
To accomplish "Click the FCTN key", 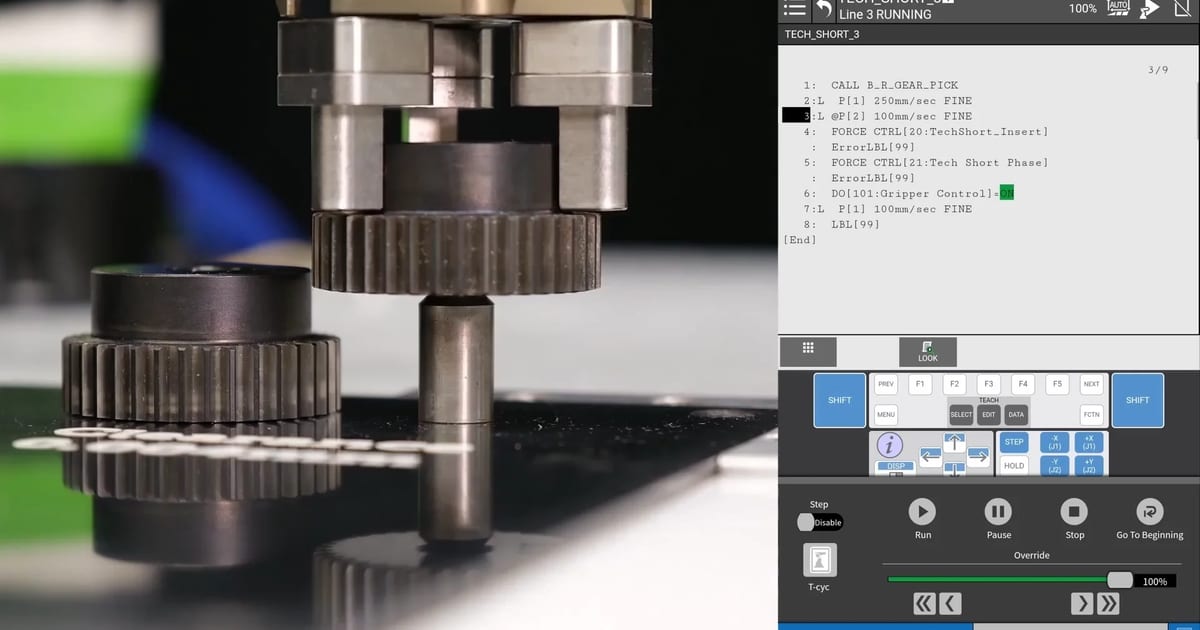I will click(1091, 414).
